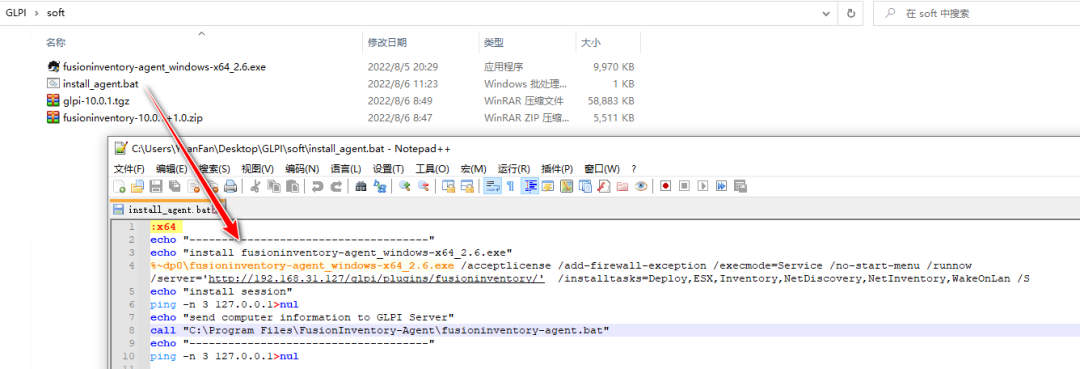The width and height of the screenshot is (1080, 369).
Task: Select install_agent.bat in Explorer list
Action: [101, 84]
